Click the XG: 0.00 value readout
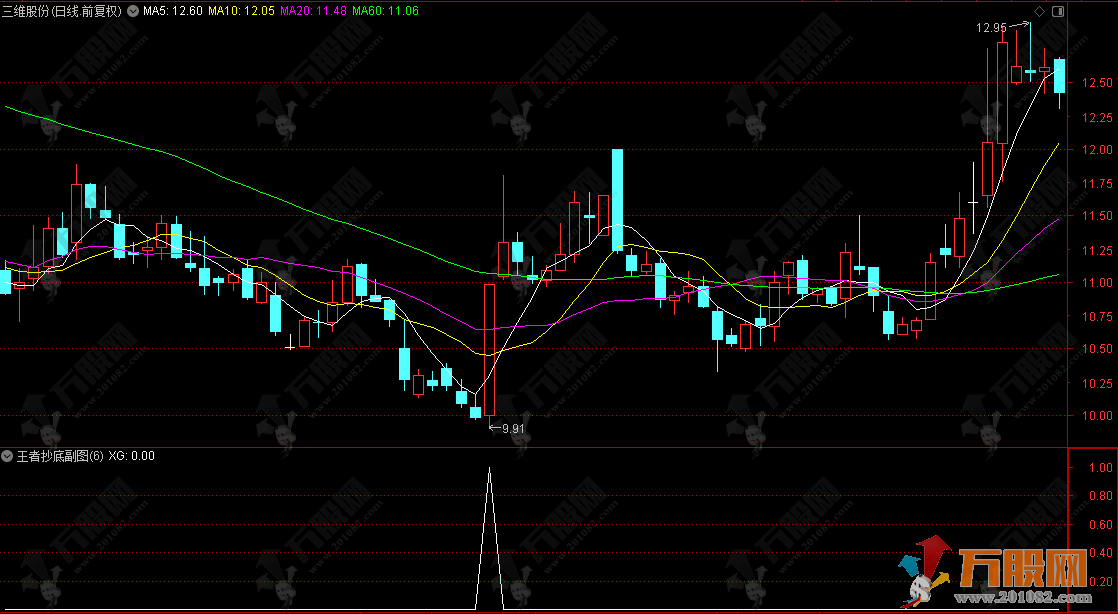This screenshot has width=1118, height=614. click(x=131, y=455)
